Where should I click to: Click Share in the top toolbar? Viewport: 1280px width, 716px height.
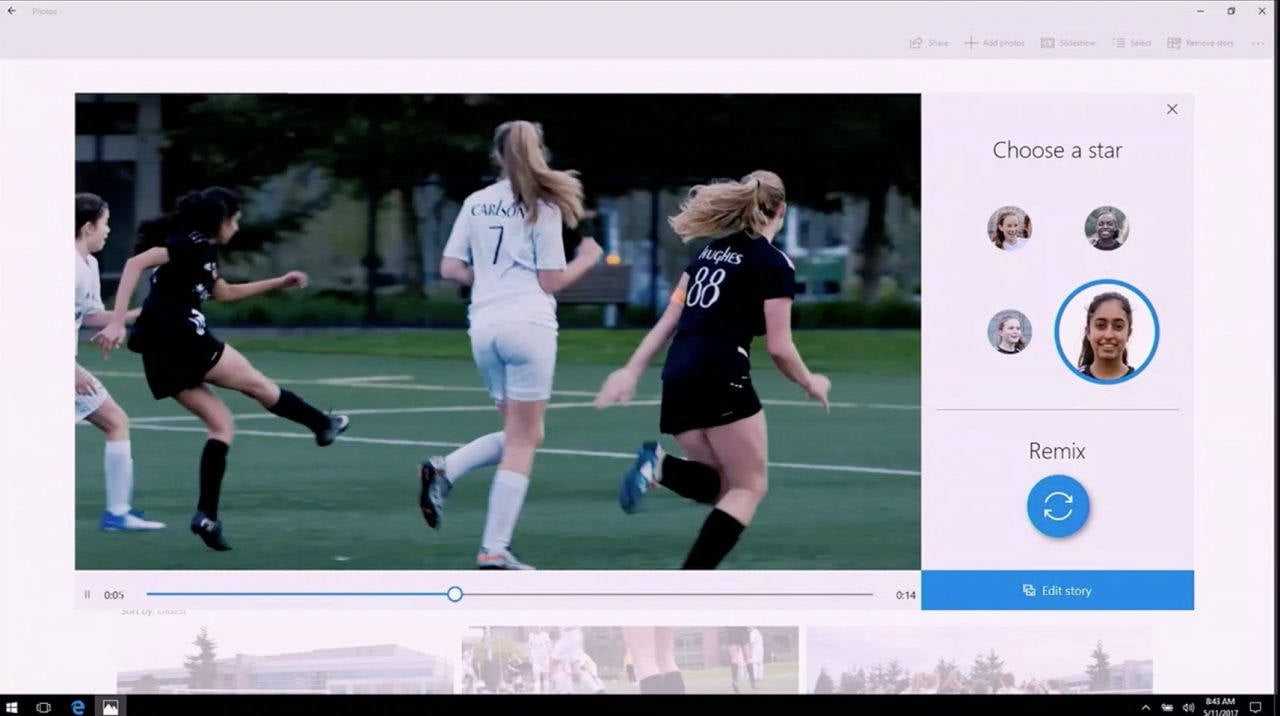point(928,43)
